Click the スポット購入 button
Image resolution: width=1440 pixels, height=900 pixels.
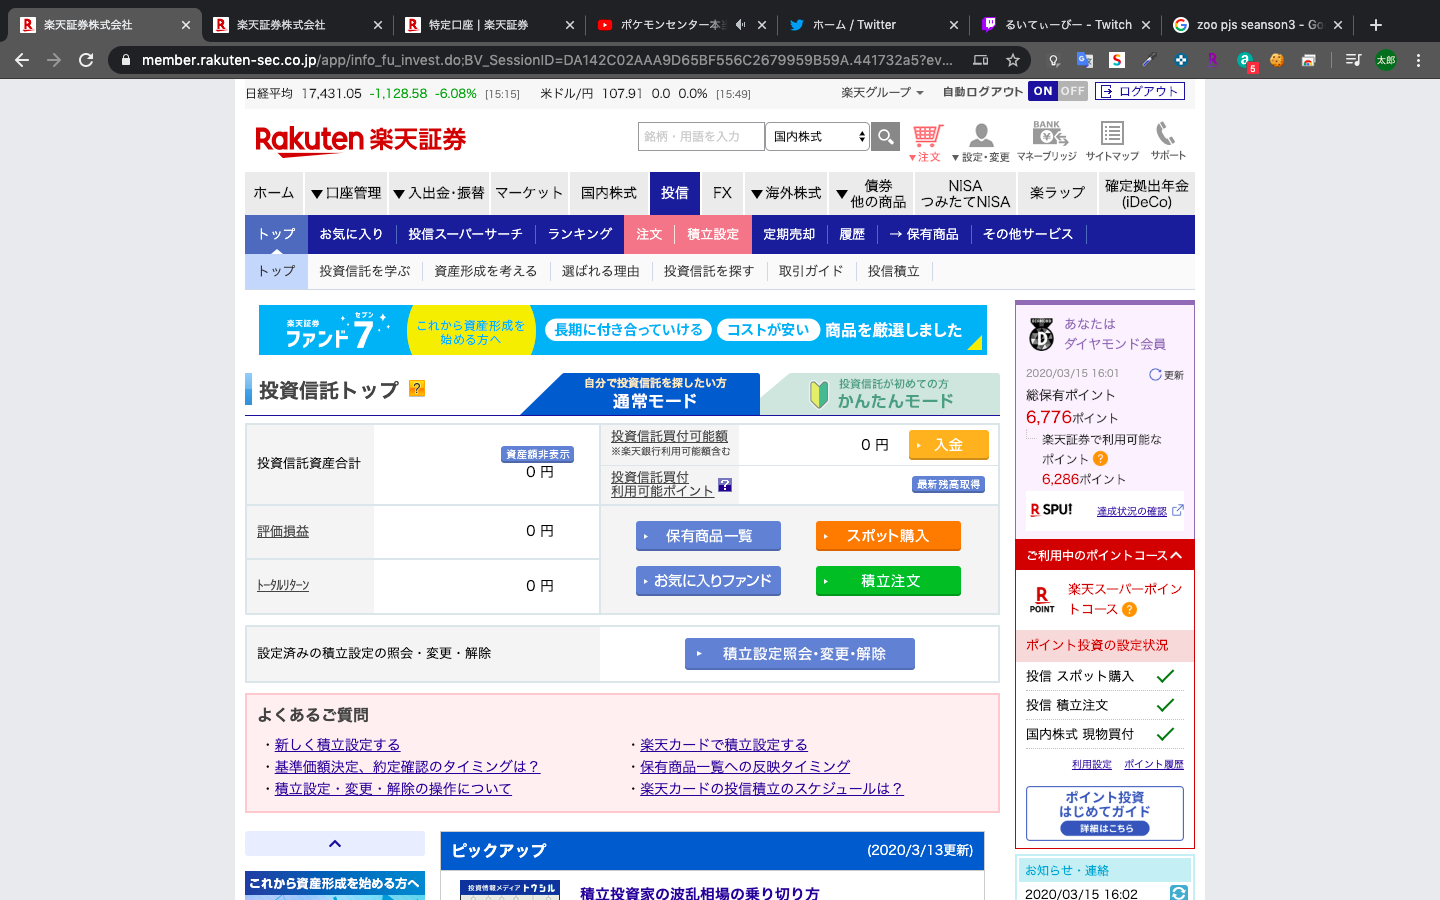(x=888, y=536)
